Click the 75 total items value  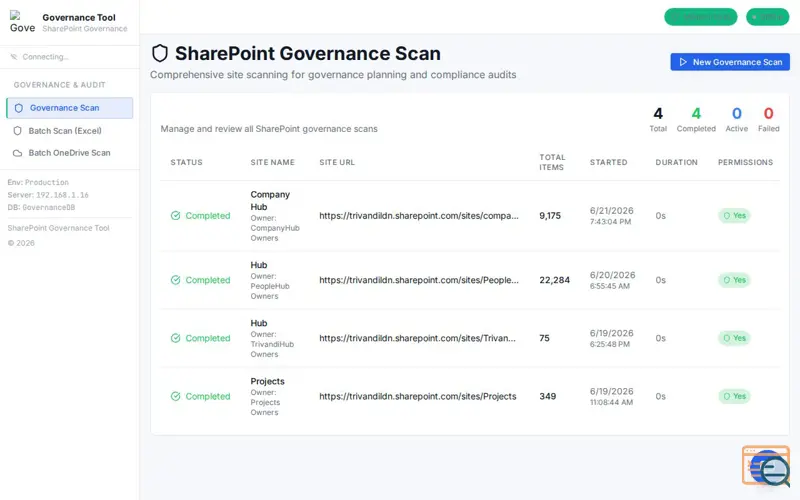pos(544,338)
